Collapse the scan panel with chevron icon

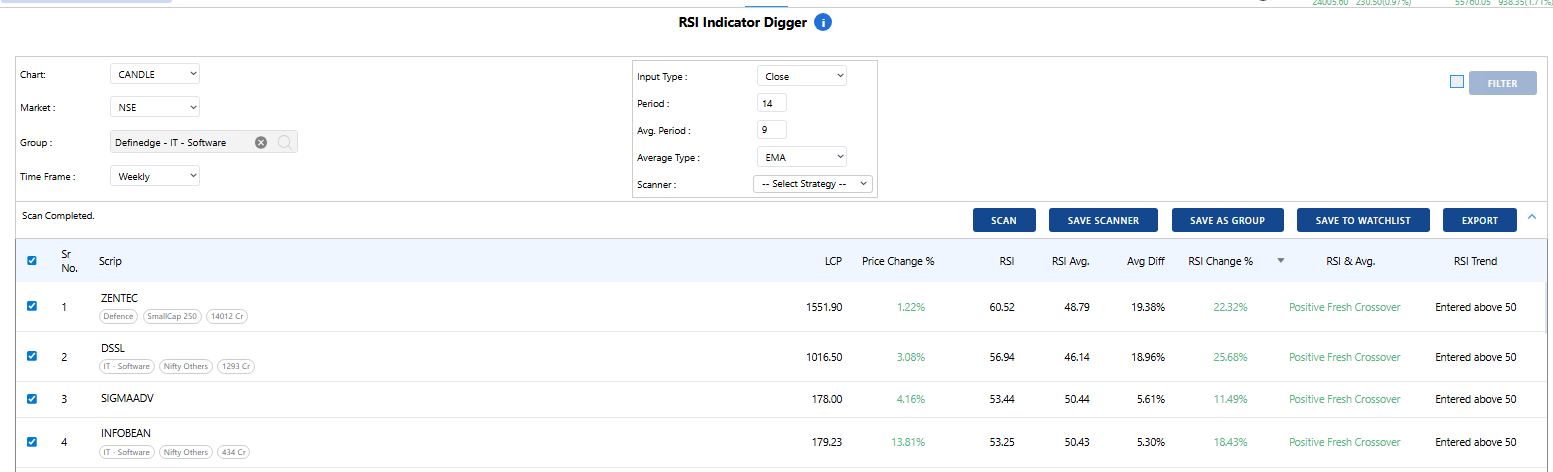pyautogui.click(x=1531, y=218)
